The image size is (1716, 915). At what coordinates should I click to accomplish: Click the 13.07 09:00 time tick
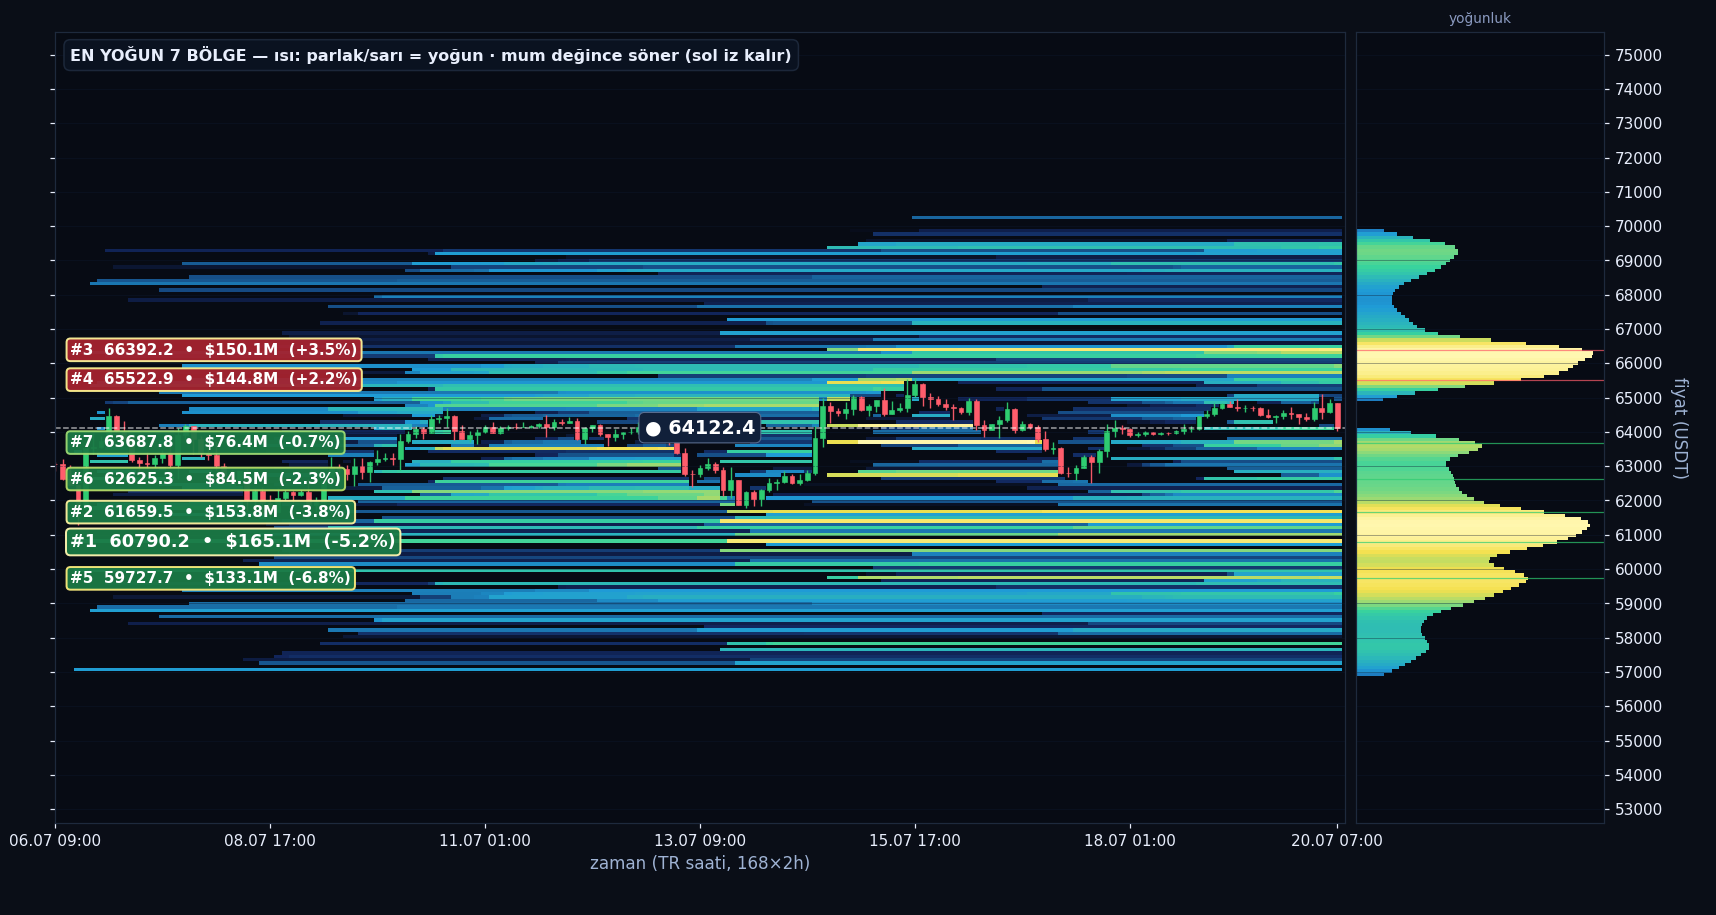click(x=700, y=841)
